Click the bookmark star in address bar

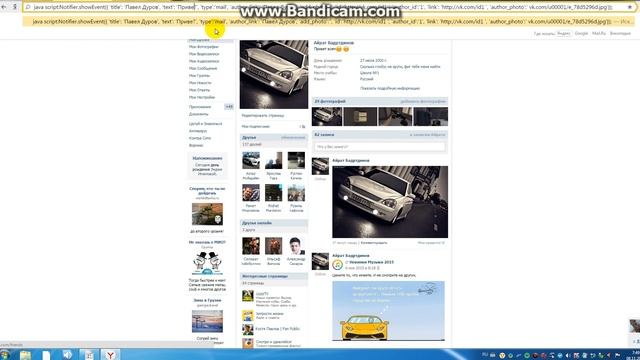pyautogui.click(x=630, y=7)
